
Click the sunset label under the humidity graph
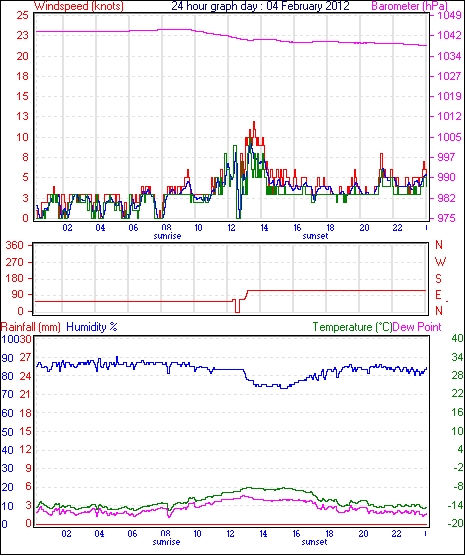[314, 542]
